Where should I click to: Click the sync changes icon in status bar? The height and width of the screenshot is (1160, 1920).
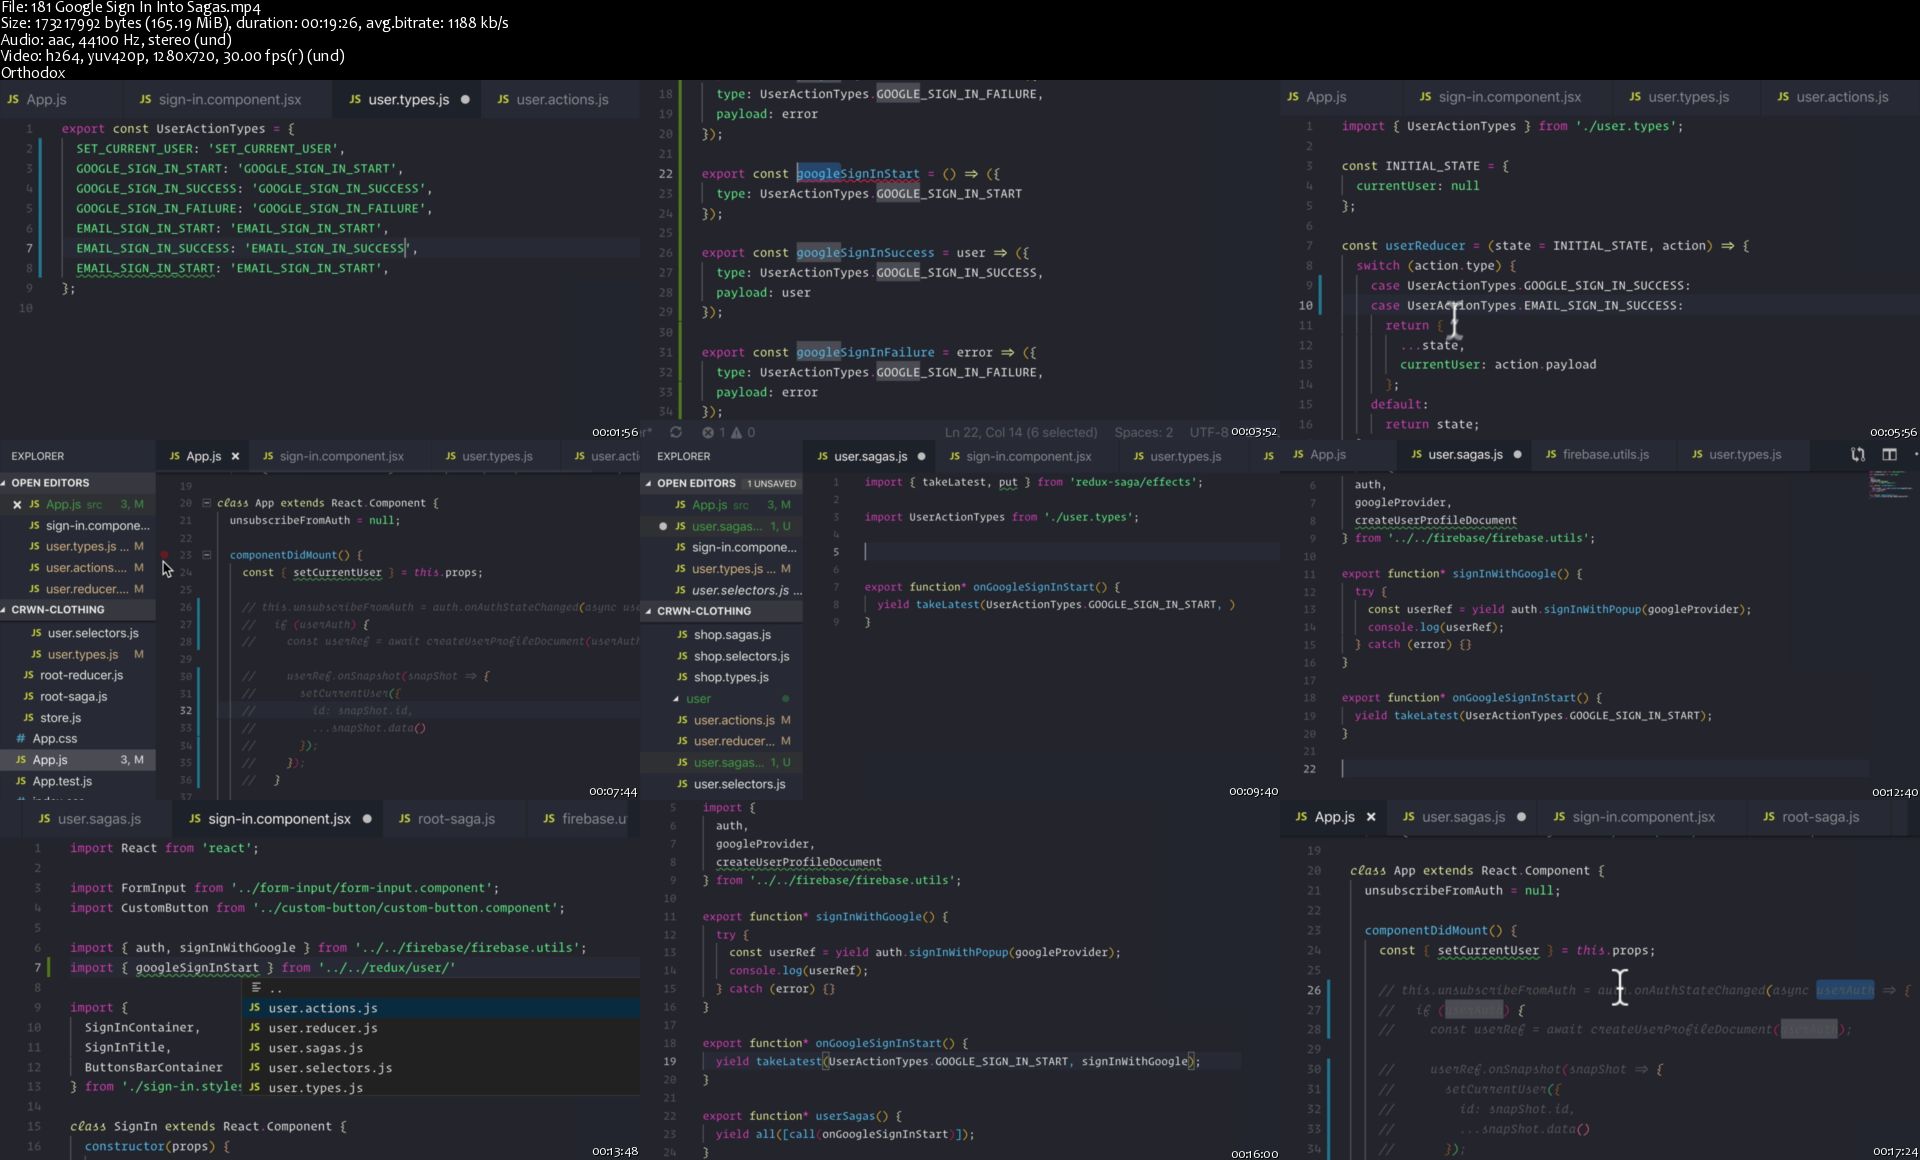pyautogui.click(x=676, y=432)
